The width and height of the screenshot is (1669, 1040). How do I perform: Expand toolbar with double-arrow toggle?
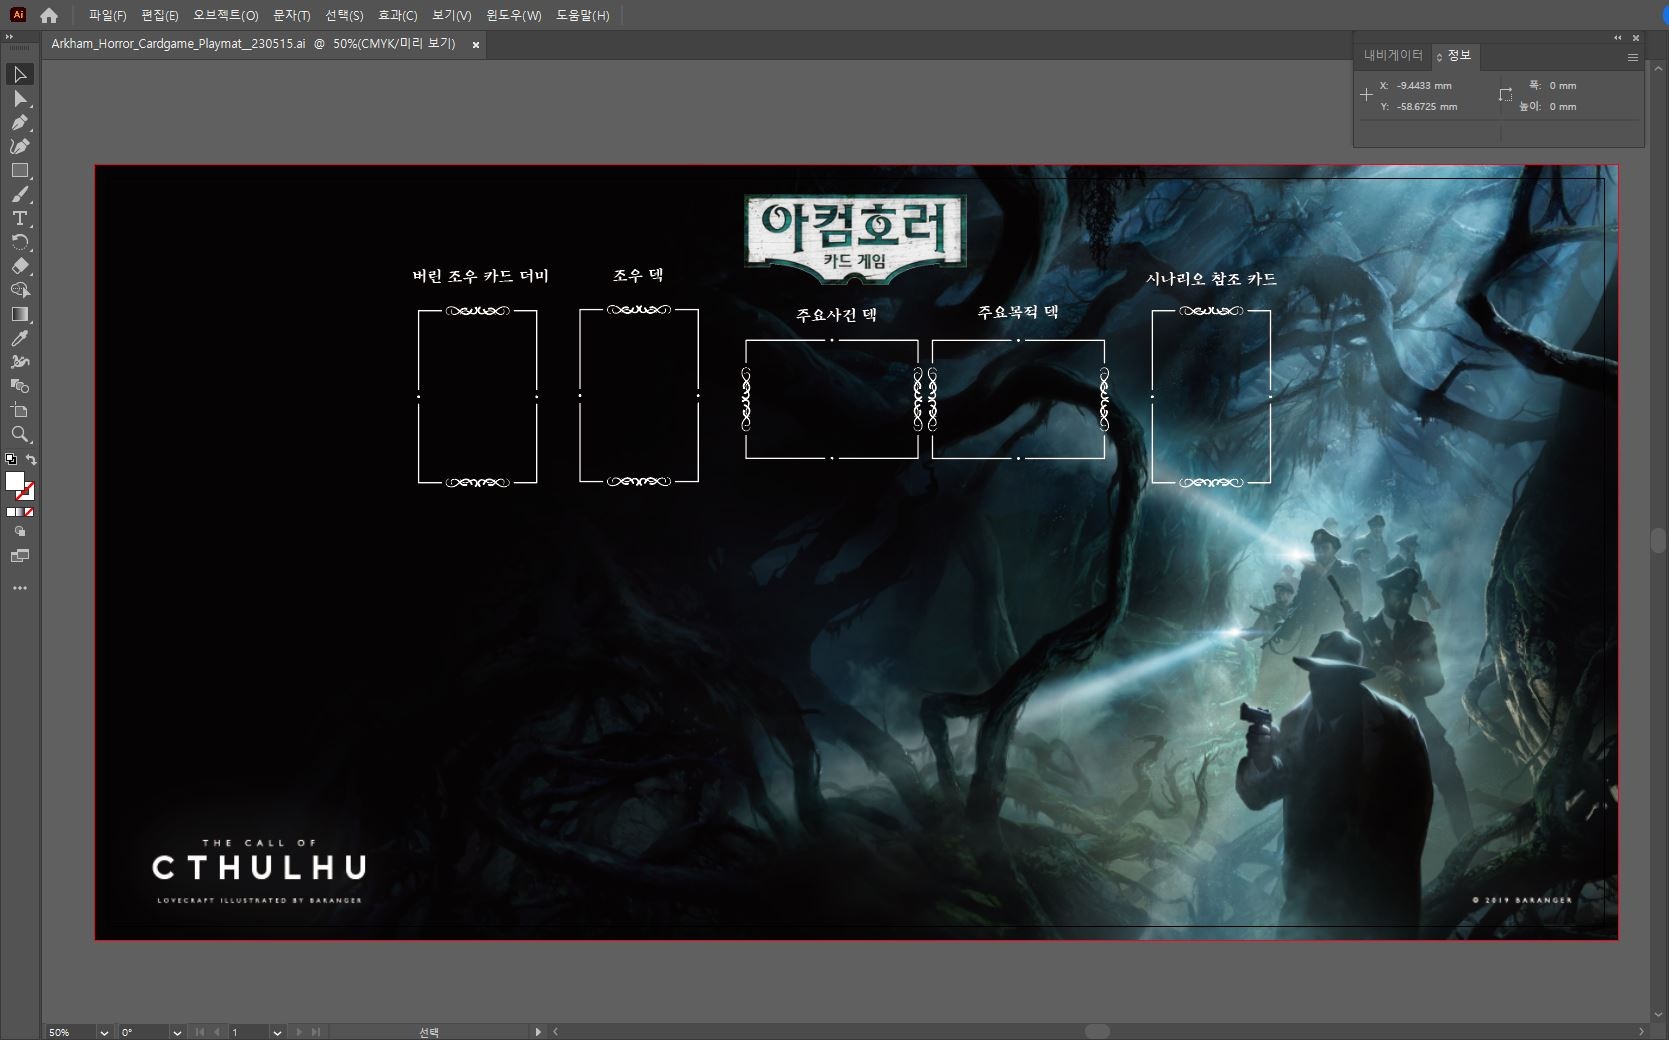pyautogui.click(x=9, y=36)
